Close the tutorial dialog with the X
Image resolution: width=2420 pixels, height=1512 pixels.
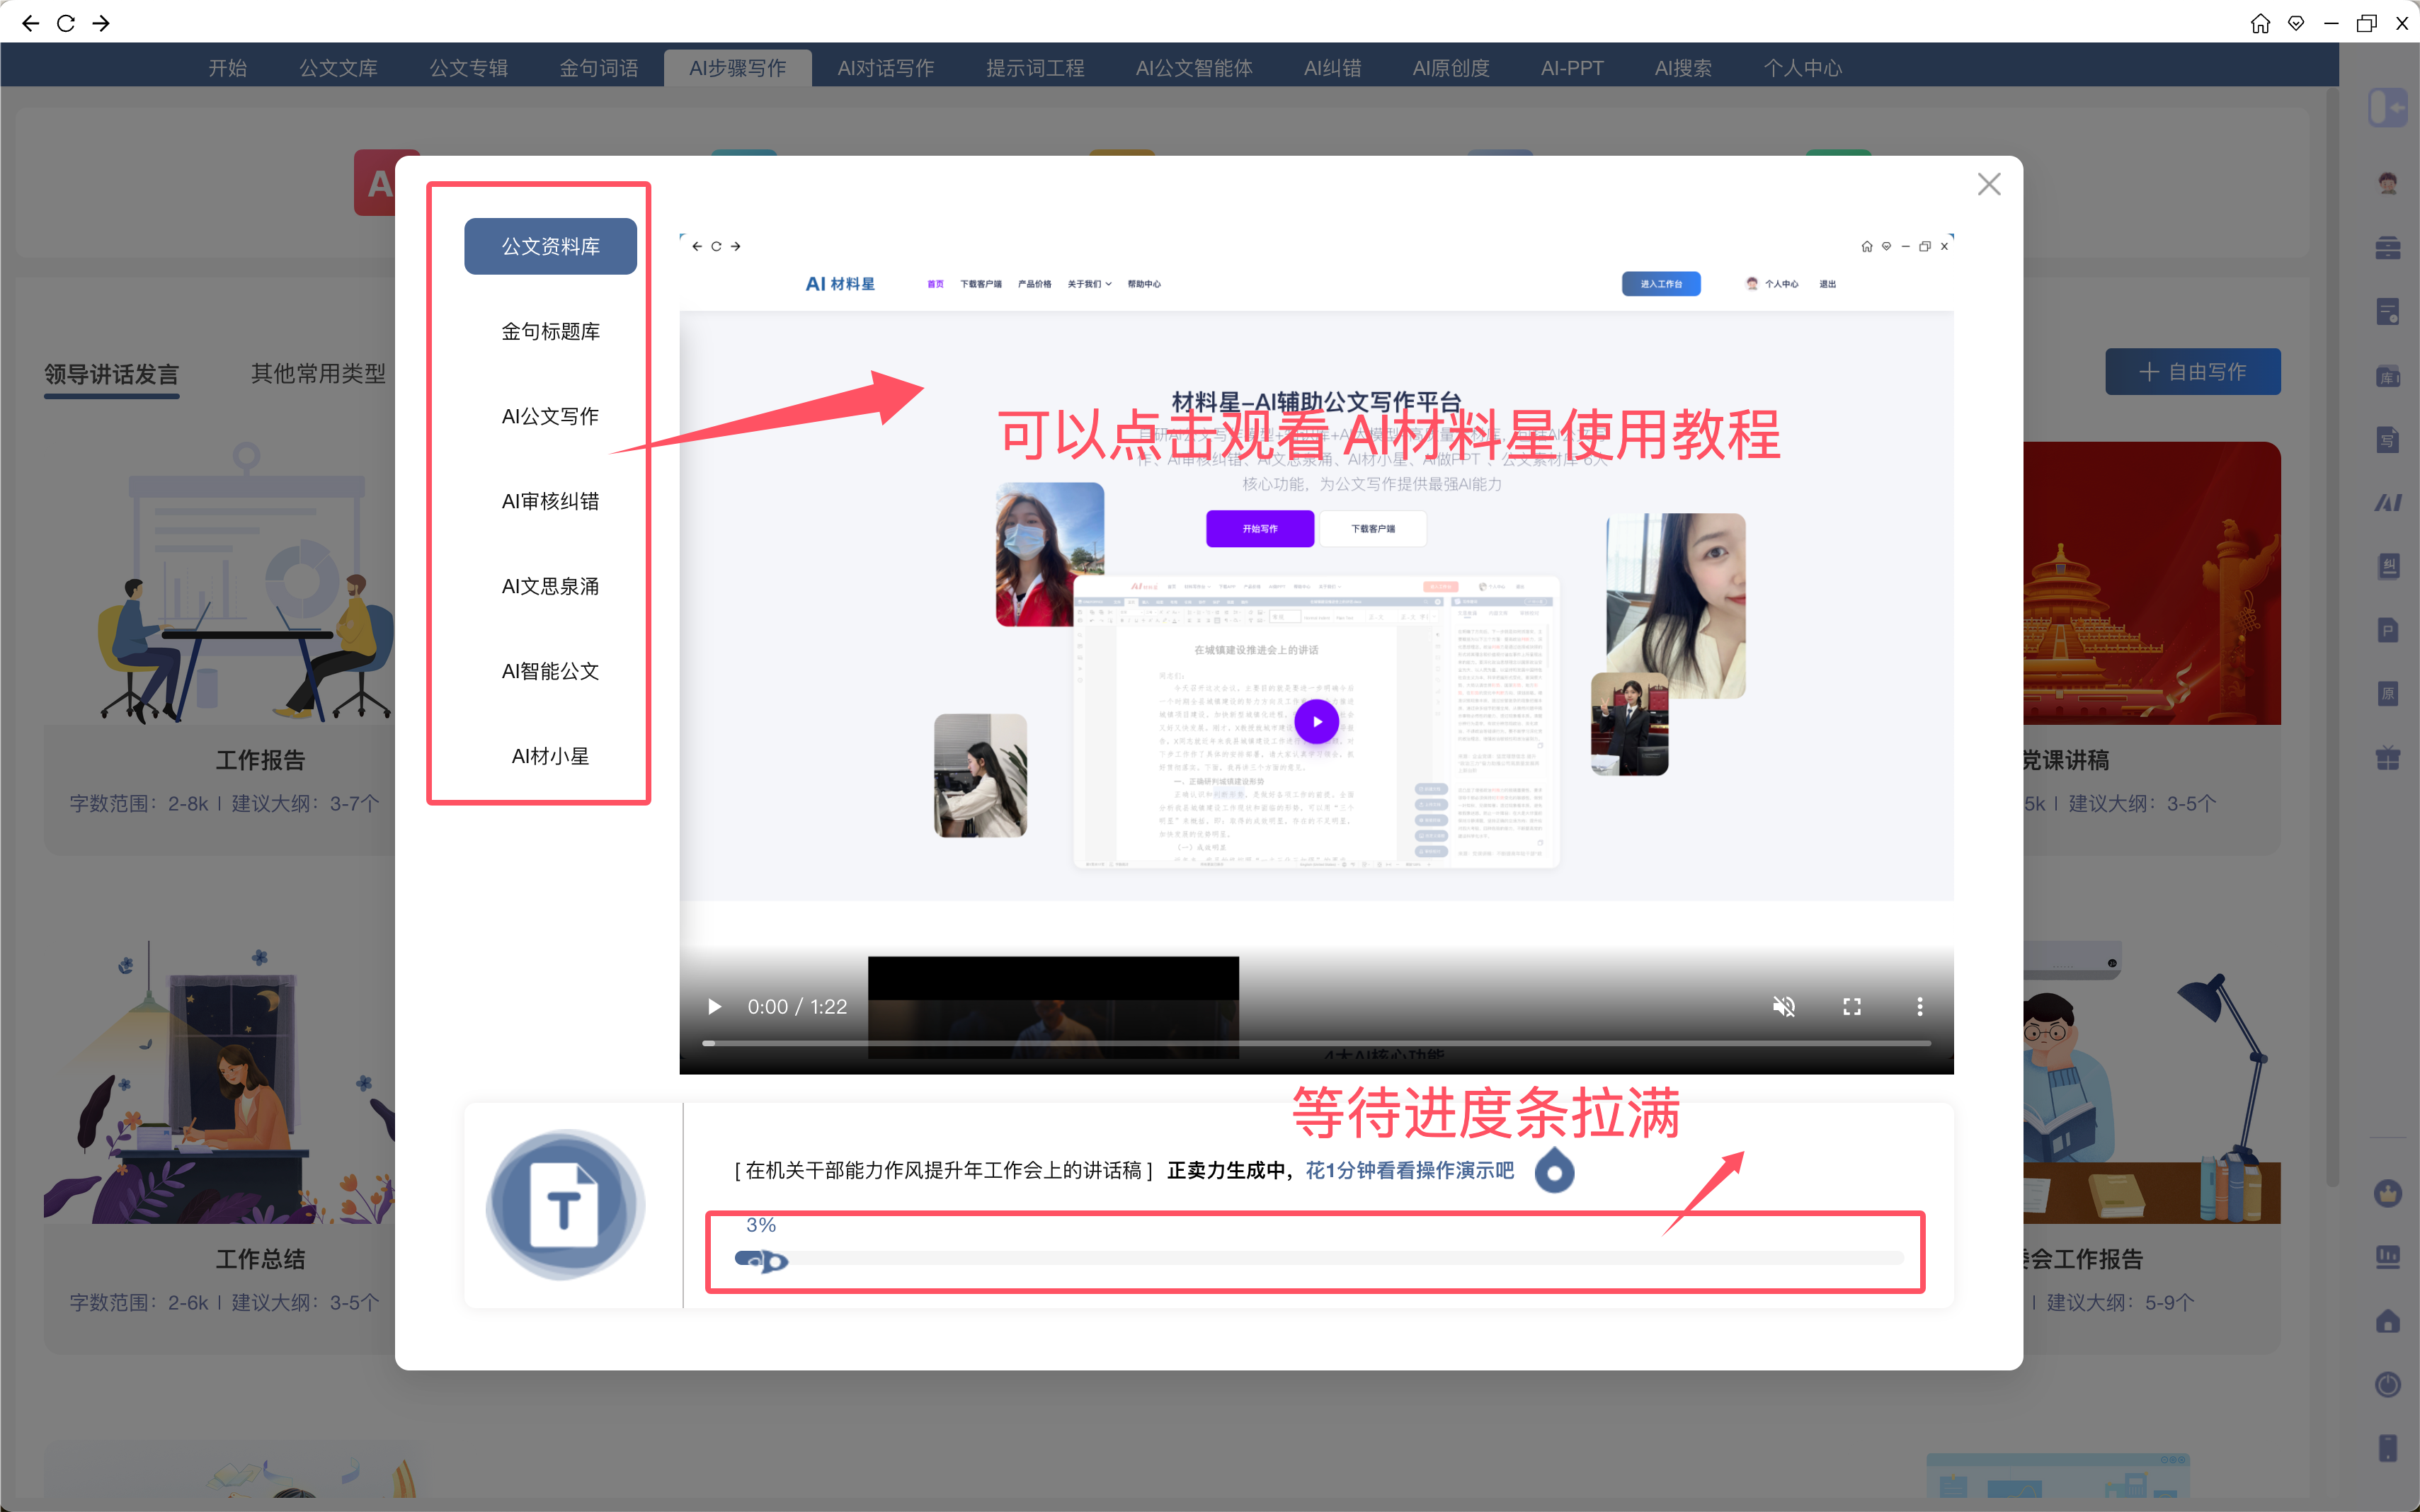pyautogui.click(x=1988, y=184)
